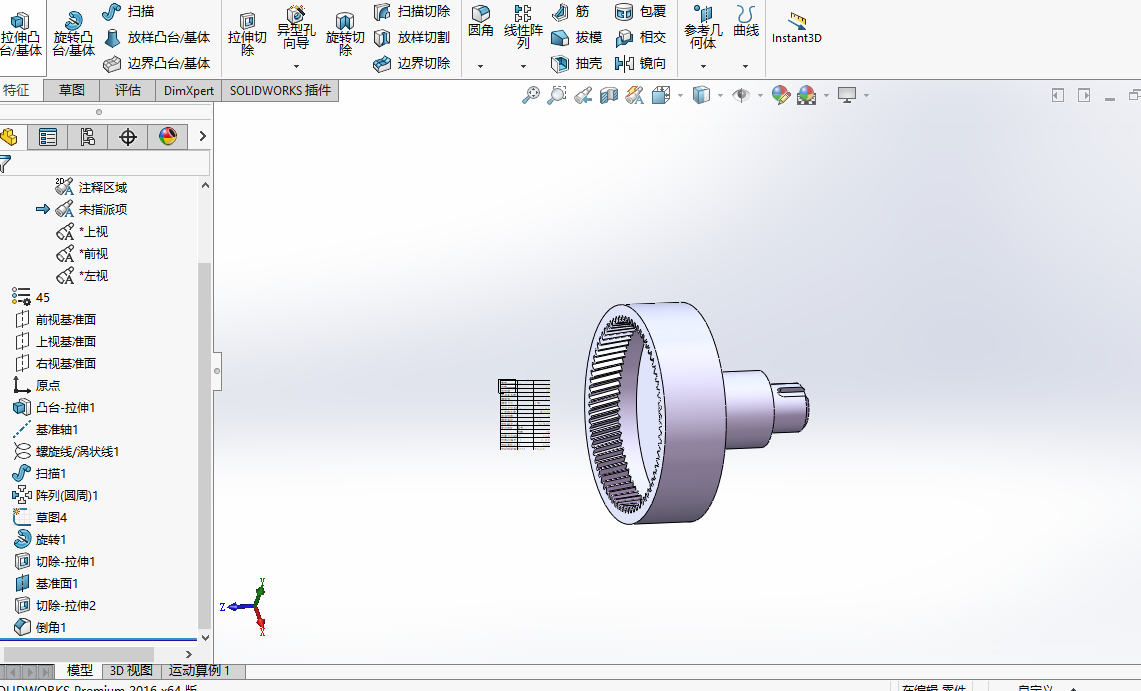Viewport: 1141px width, 691px height.
Task: Toggle Instant3D mode
Action: point(797,28)
